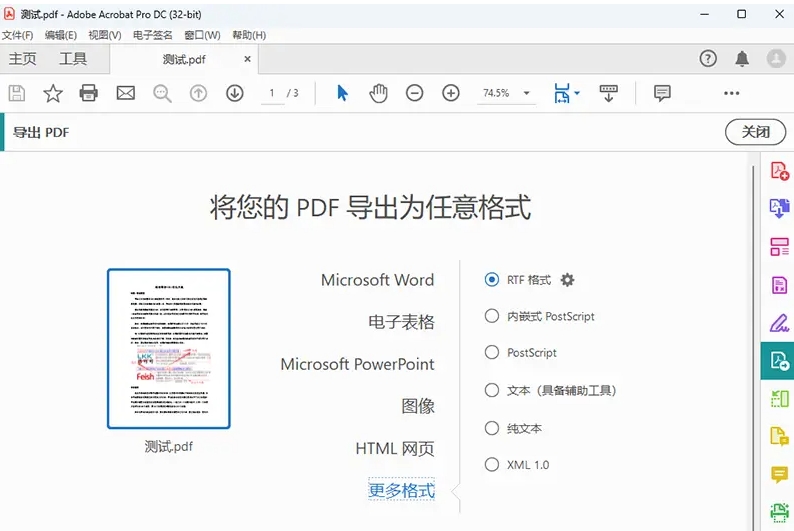Switch to the 主页 tab
Viewport: 794px width, 531px height.
pos(23,59)
